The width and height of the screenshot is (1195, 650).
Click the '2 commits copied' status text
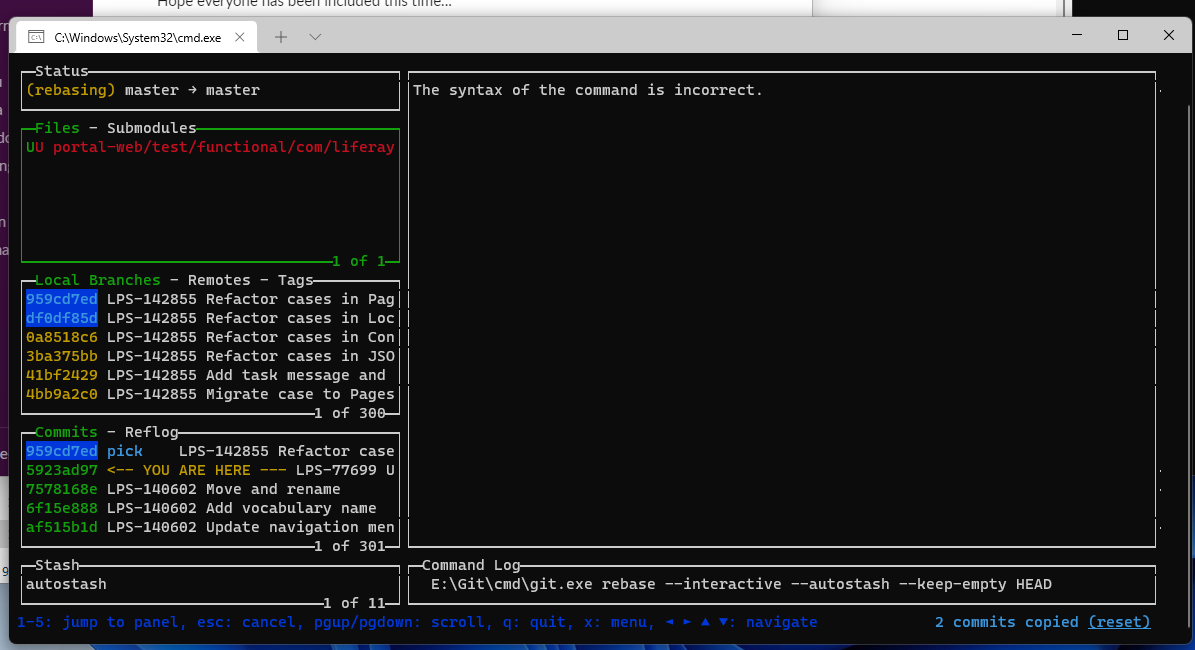1007,622
